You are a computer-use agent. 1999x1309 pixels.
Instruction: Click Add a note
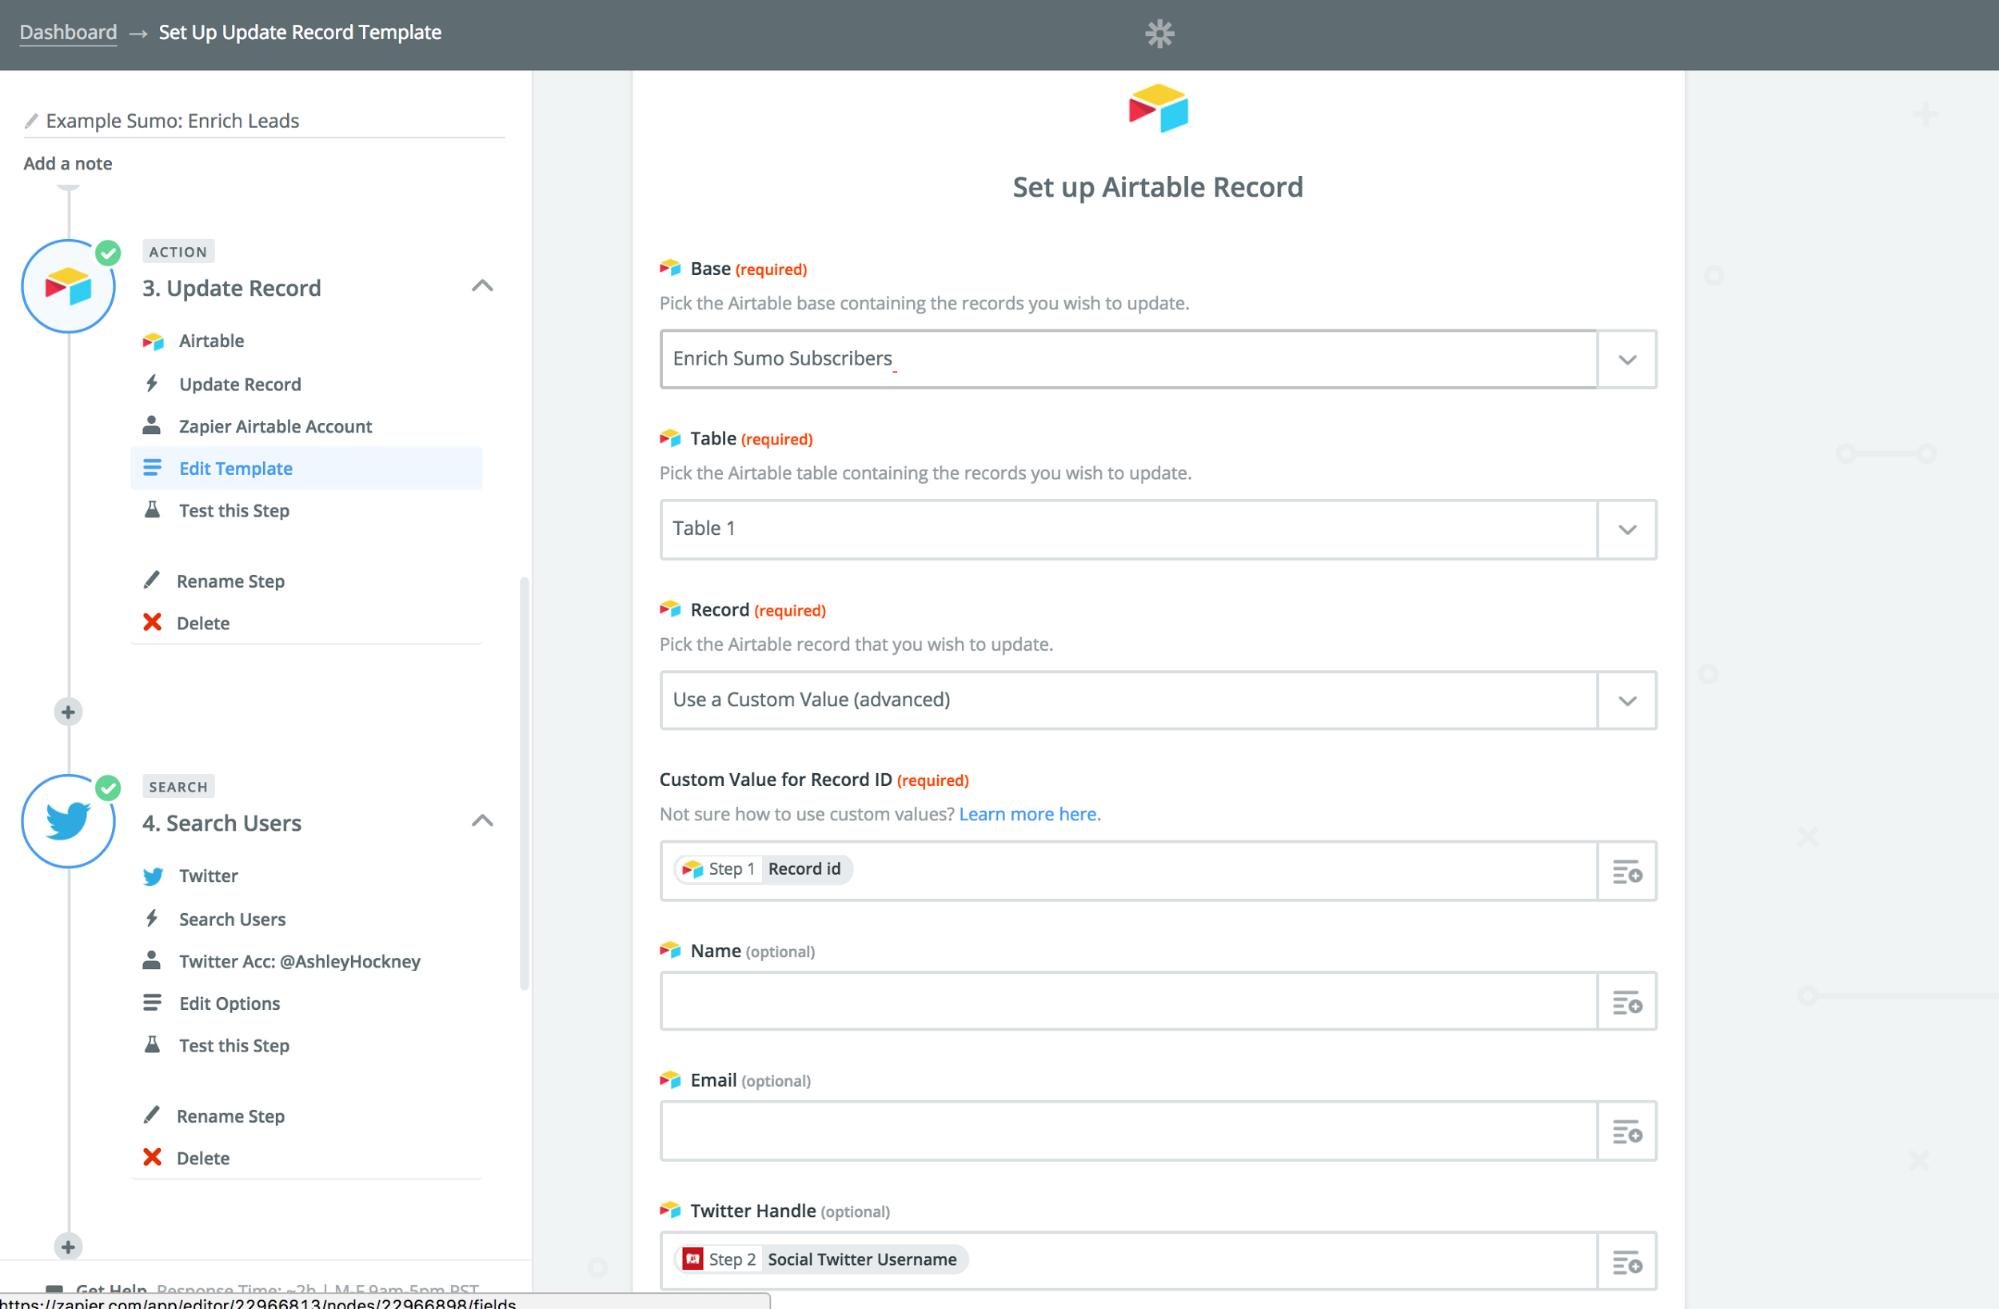pos(68,163)
